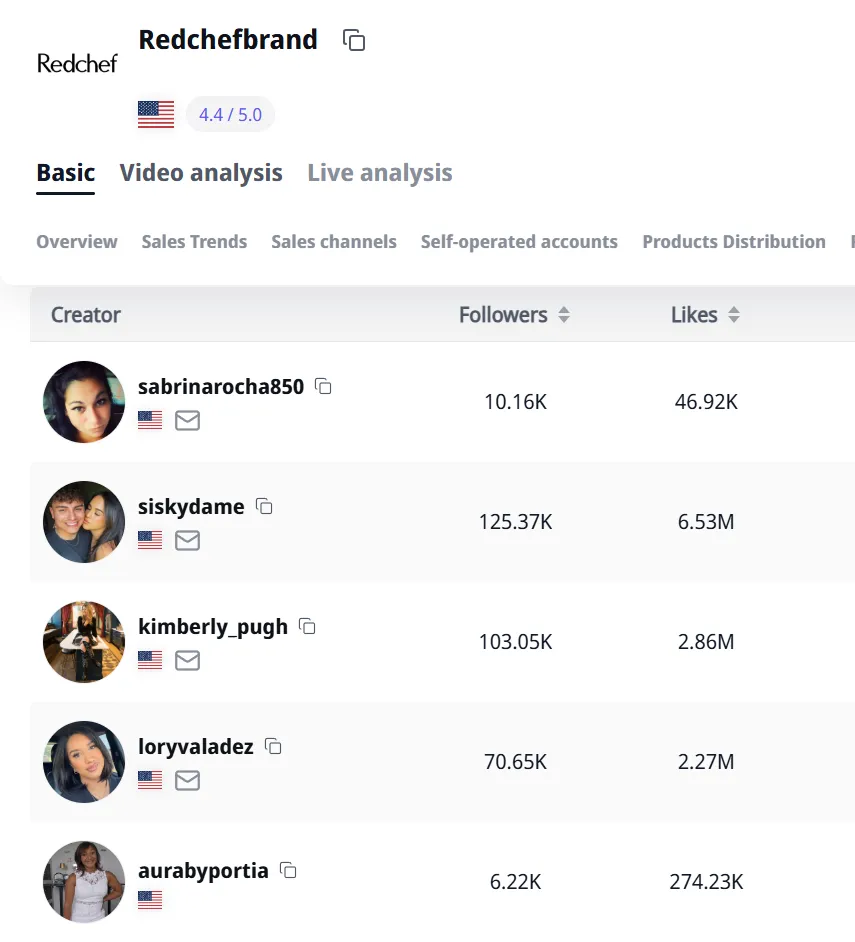Go to Sales channels section
This screenshot has height=942, width=855.
[334, 242]
